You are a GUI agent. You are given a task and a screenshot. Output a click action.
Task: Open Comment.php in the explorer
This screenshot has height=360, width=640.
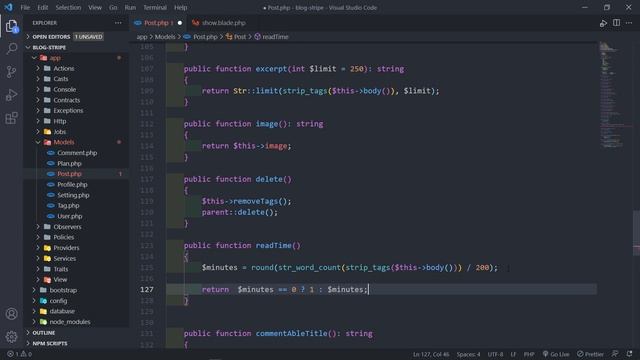coord(77,153)
